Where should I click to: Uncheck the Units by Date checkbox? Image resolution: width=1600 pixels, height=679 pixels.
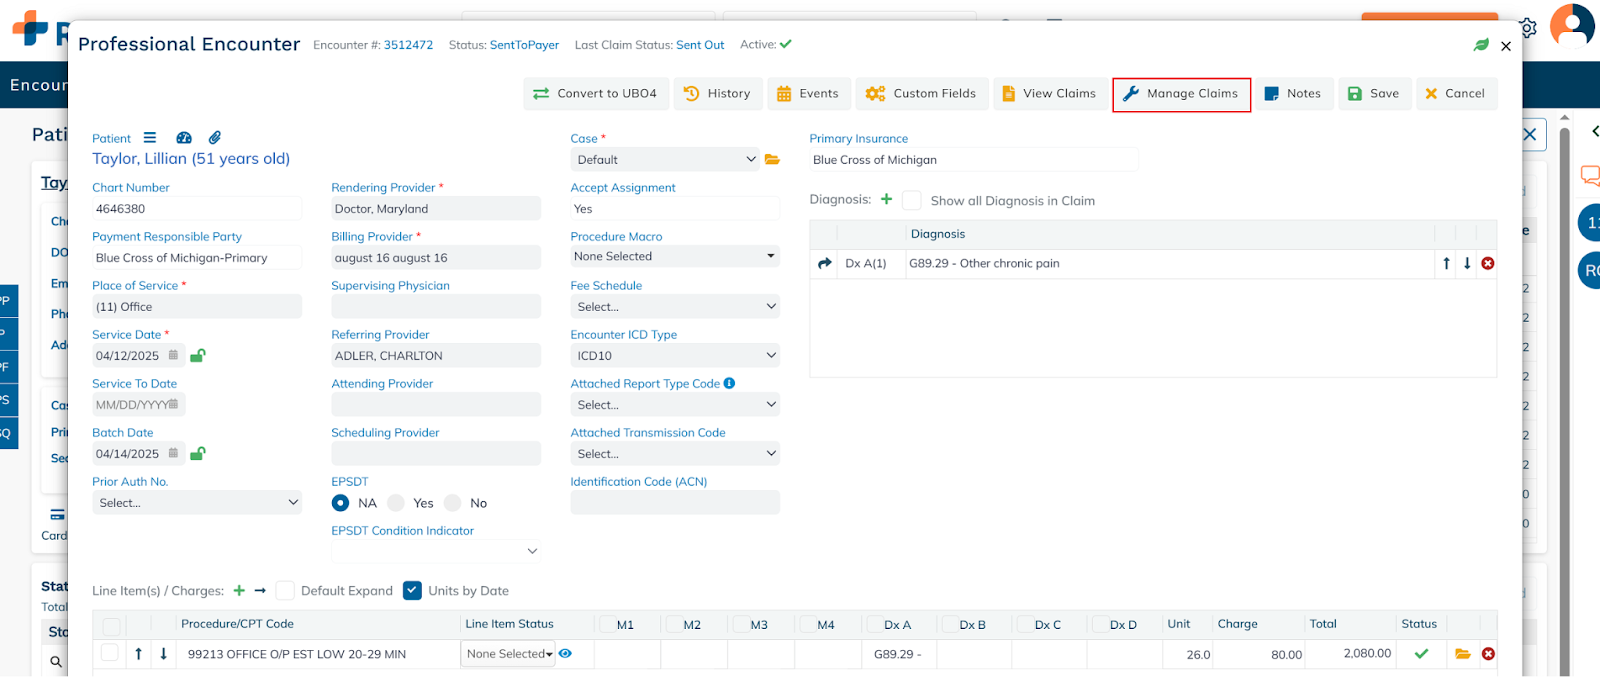pos(412,591)
